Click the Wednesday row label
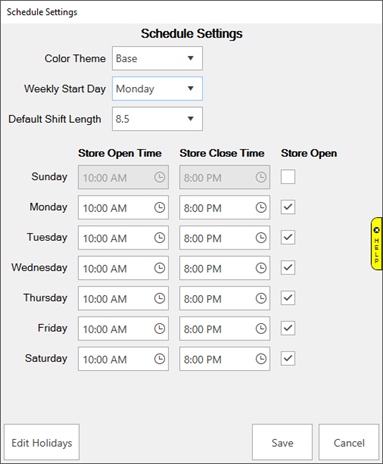The height and width of the screenshot is (464, 383). (39, 267)
